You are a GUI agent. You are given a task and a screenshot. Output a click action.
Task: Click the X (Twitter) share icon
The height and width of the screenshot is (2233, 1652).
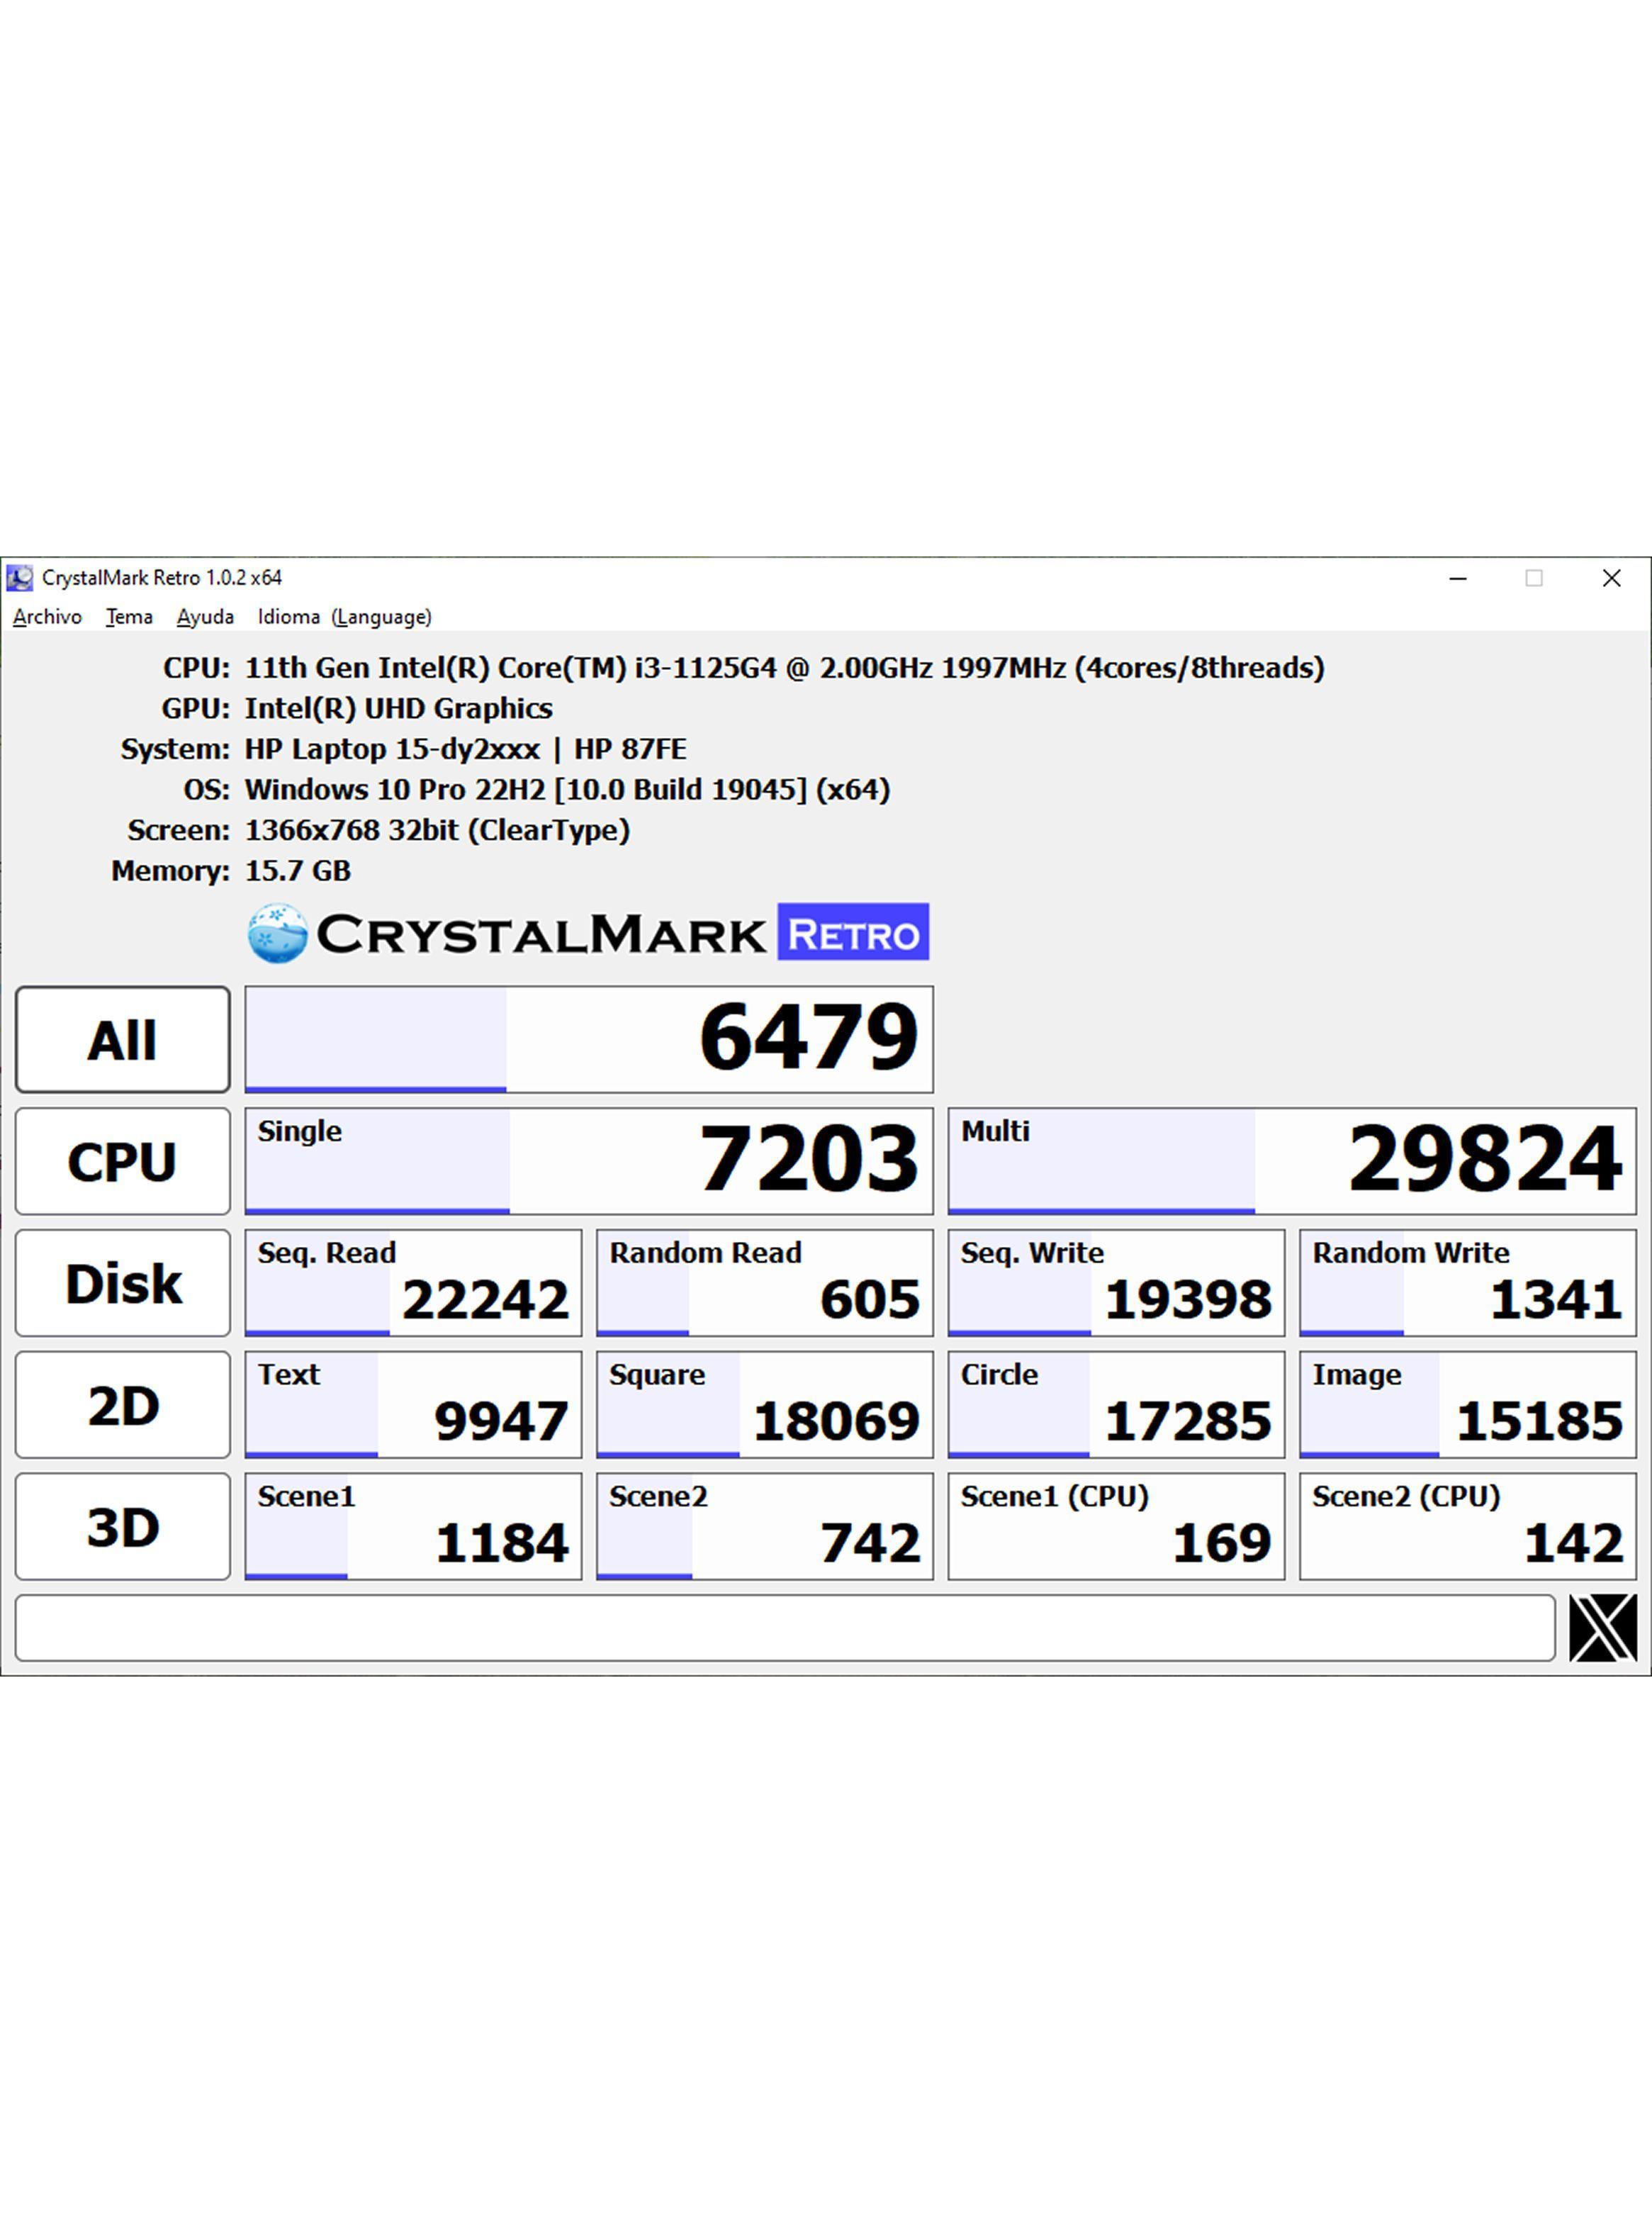[1602, 1628]
